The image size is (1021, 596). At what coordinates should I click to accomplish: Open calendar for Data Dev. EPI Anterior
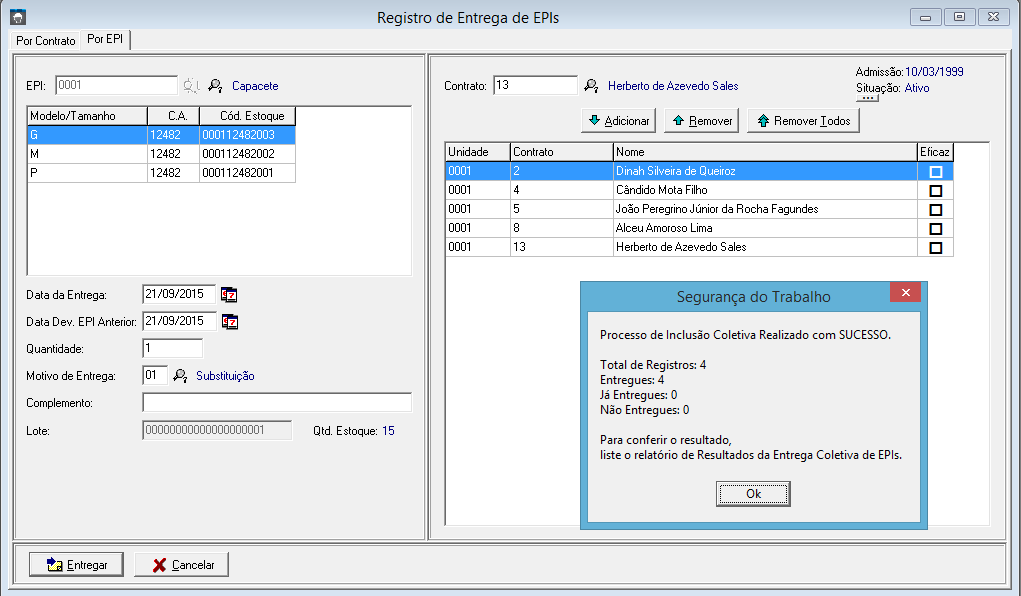(230, 322)
